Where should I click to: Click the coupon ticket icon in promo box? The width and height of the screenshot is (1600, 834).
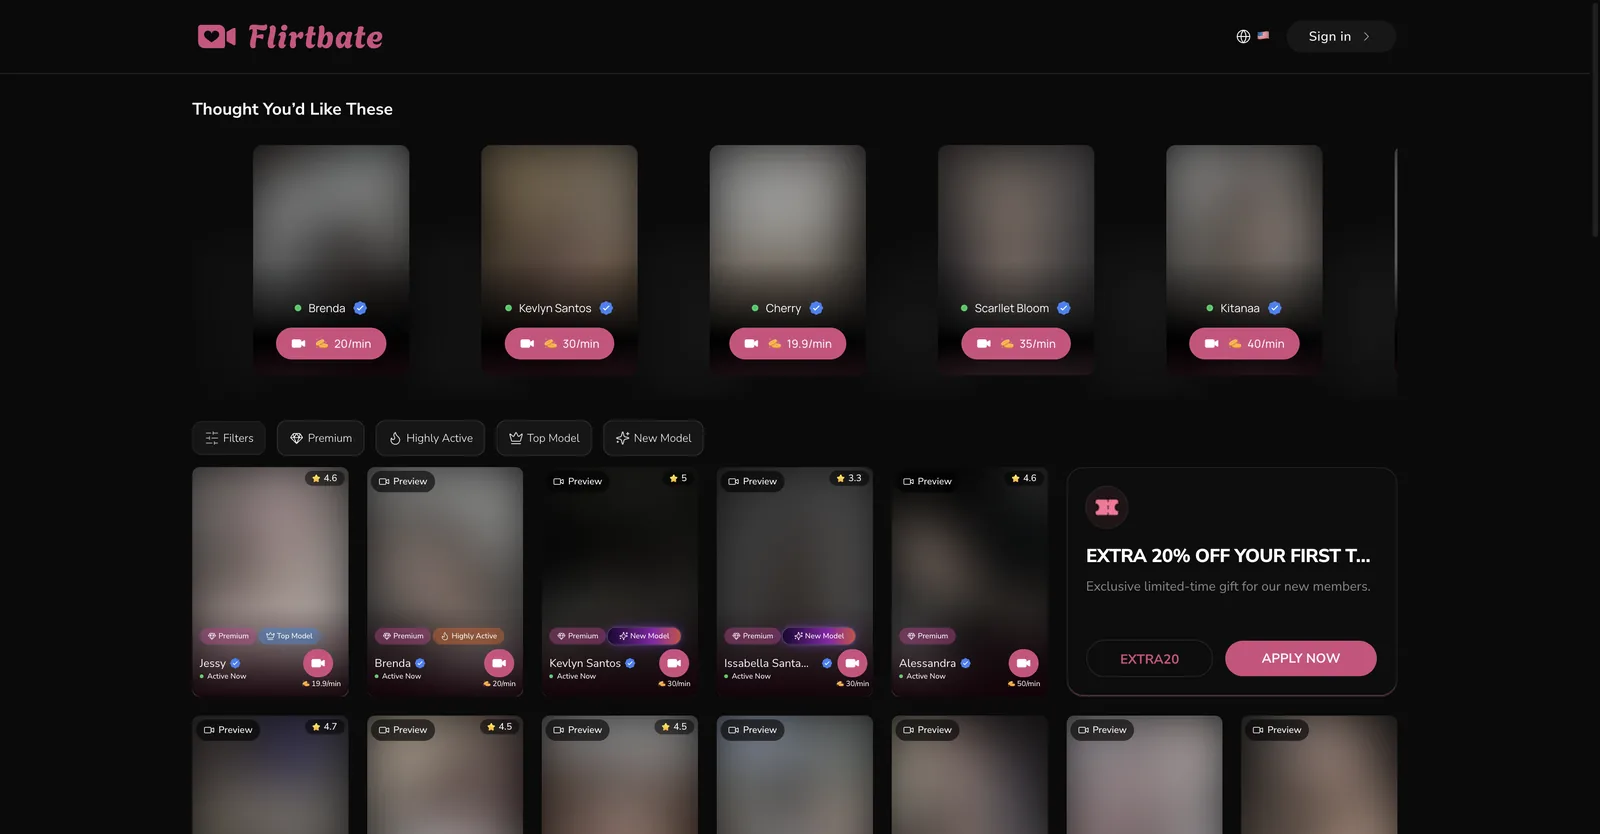[x=1107, y=507]
